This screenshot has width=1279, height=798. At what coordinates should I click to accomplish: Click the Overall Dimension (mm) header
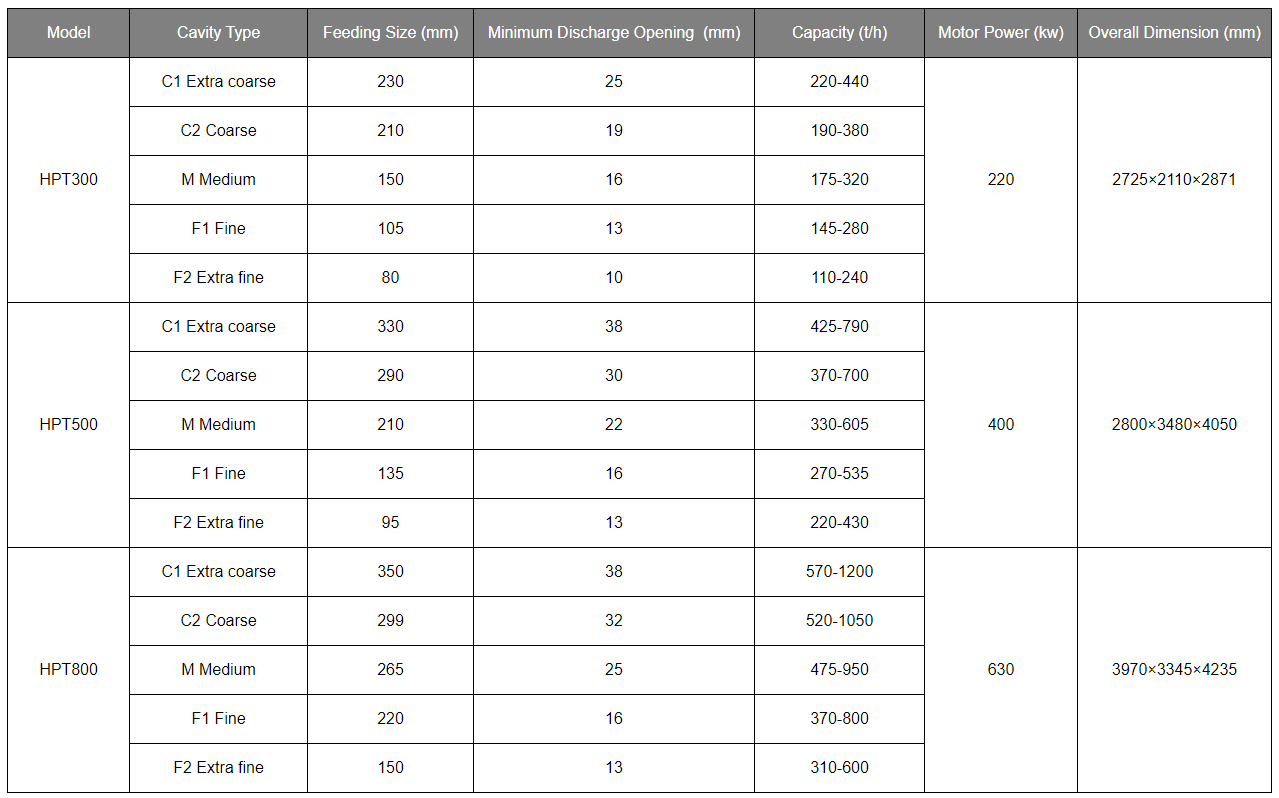1174,32
